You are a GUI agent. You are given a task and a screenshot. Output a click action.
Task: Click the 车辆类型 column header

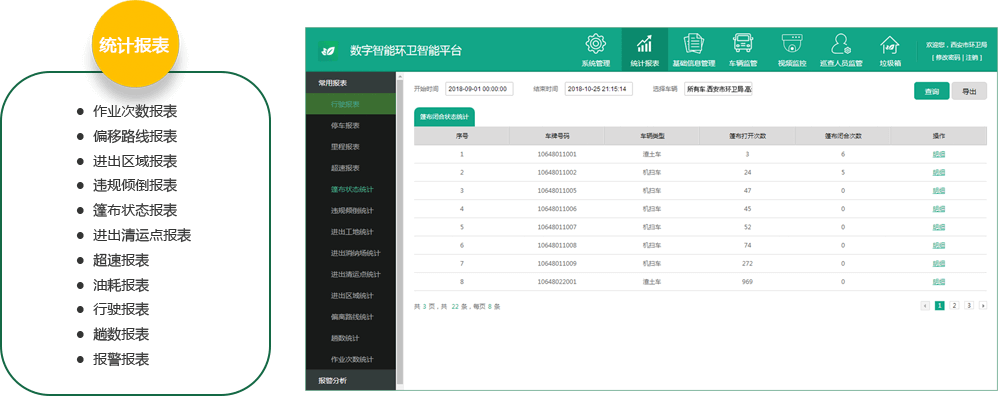pos(652,136)
